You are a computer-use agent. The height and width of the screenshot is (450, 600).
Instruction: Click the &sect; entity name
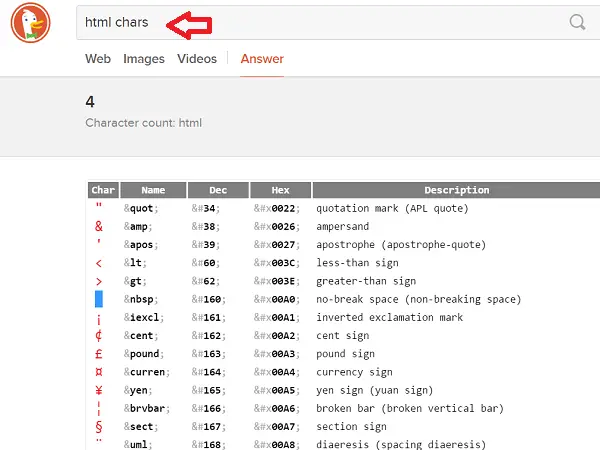pos(141,427)
